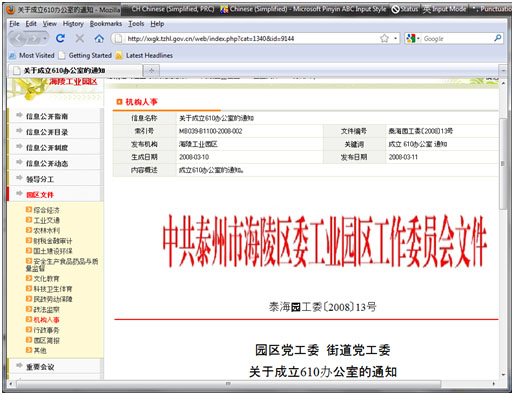Open the 信息公开指南 sidebar link

click(47, 116)
